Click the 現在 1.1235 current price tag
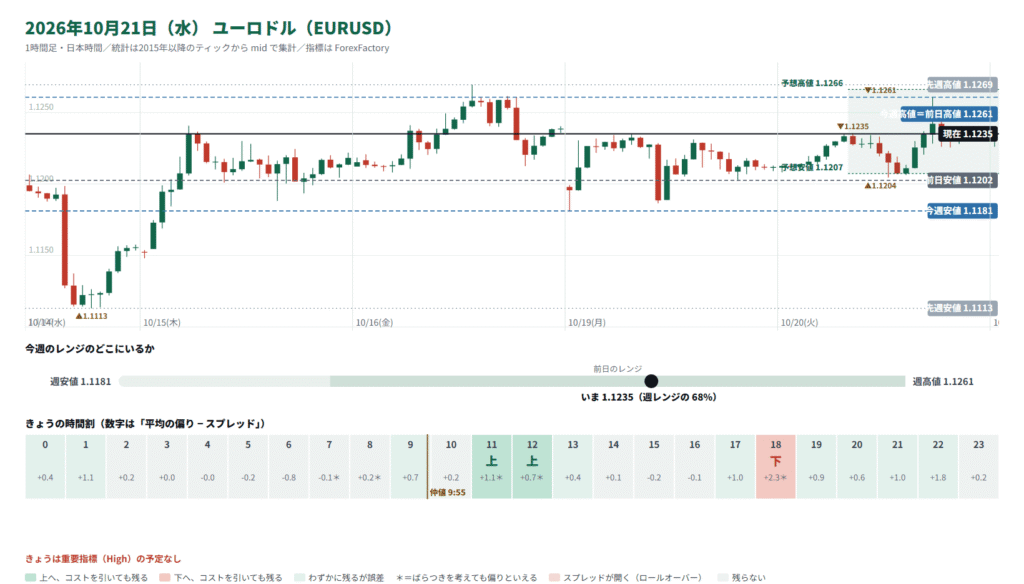The image size is (1024, 584). coord(967,134)
